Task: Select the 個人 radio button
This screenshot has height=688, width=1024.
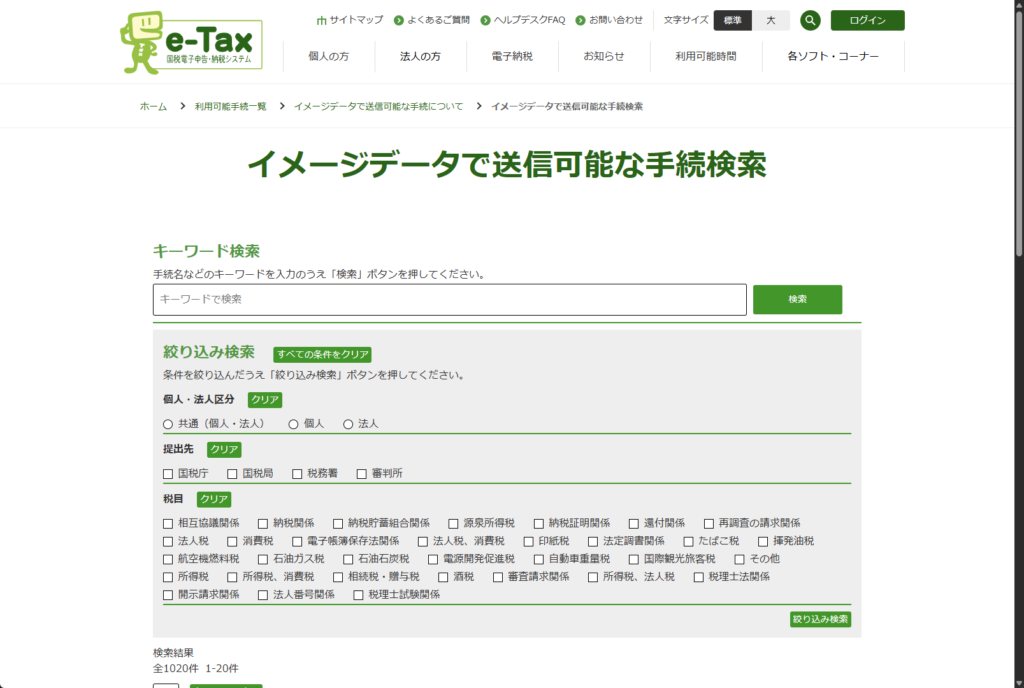Action: click(x=294, y=424)
